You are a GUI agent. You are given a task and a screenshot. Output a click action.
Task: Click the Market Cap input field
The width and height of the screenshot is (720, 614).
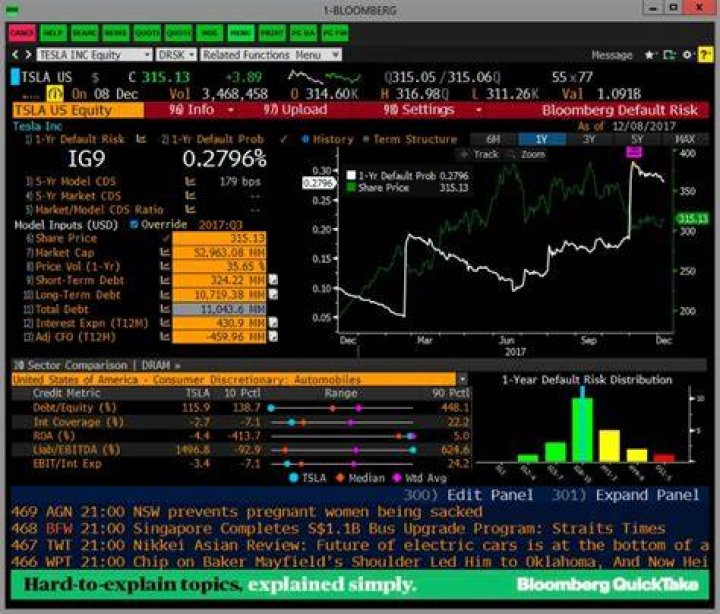219,253
